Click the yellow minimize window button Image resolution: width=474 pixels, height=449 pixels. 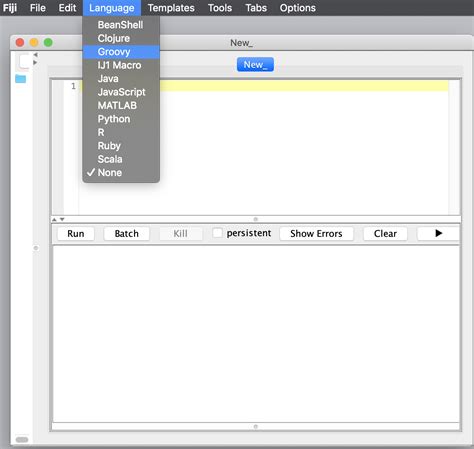34,43
